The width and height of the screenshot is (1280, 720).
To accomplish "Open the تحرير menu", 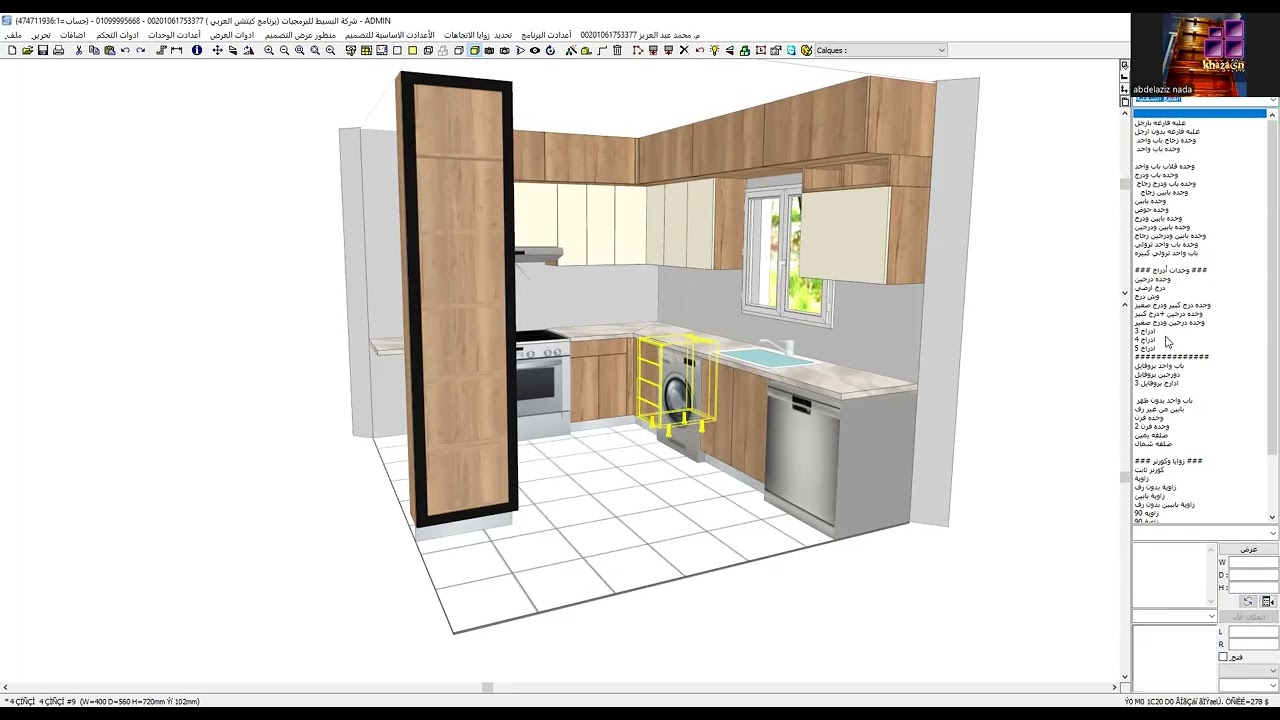I will coord(40,35).
